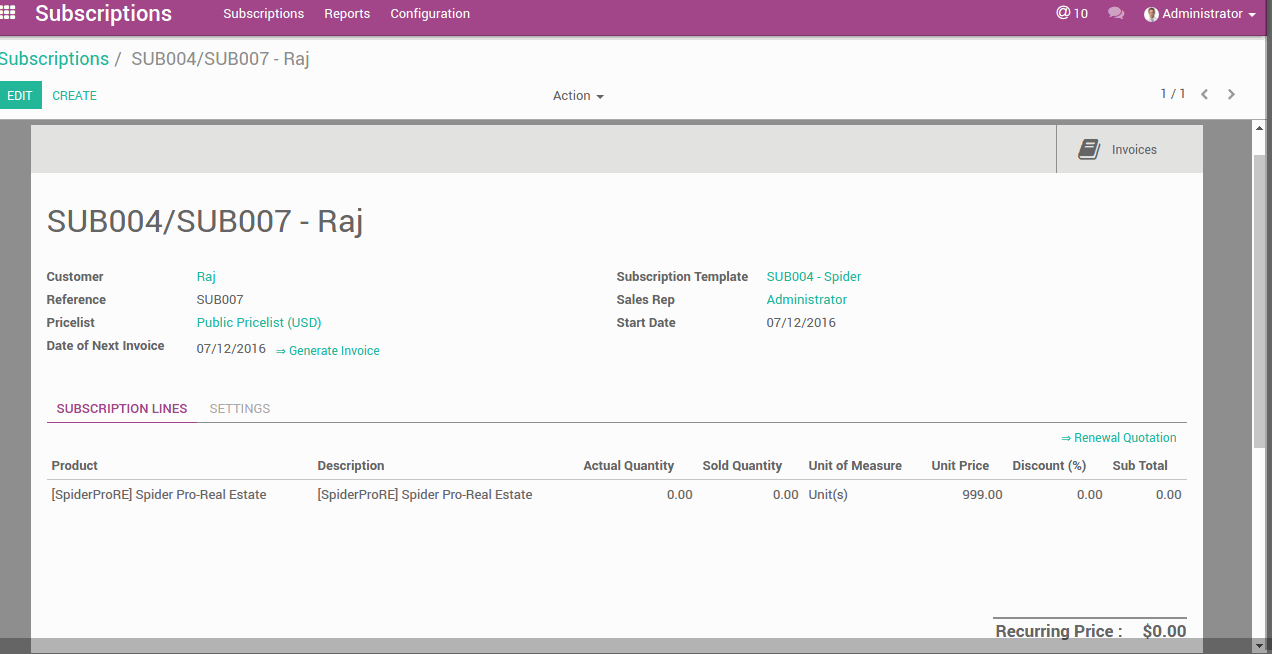The image size is (1272, 654).
Task: Sort by Unit of Measure header
Action: [x=855, y=466]
